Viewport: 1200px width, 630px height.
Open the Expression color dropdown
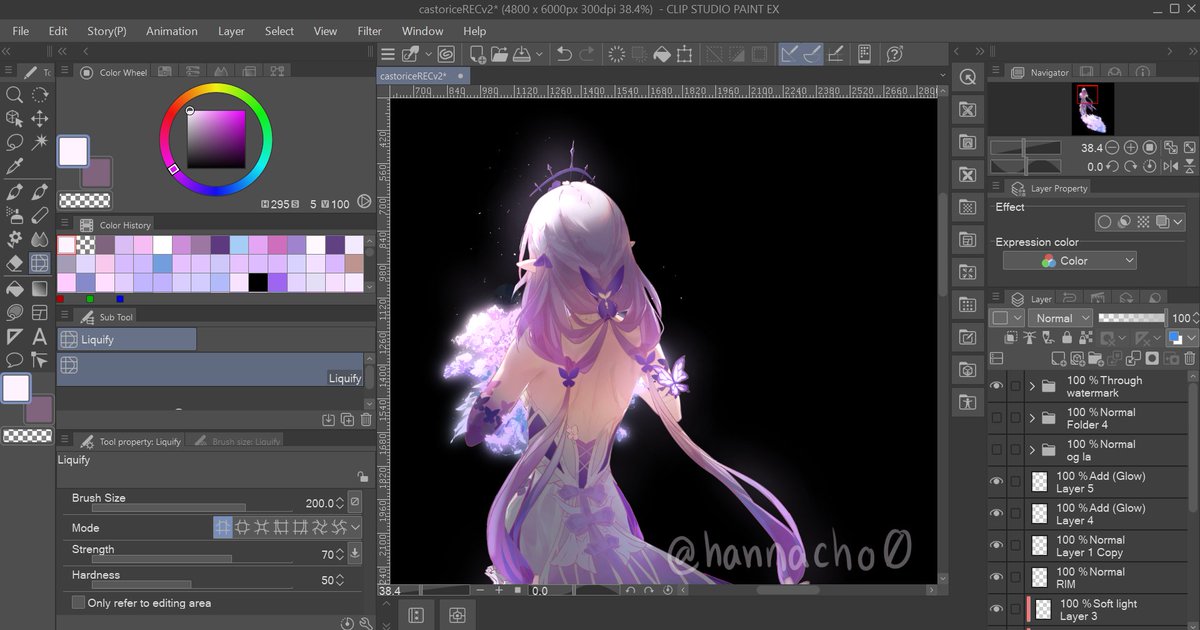point(1070,260)
